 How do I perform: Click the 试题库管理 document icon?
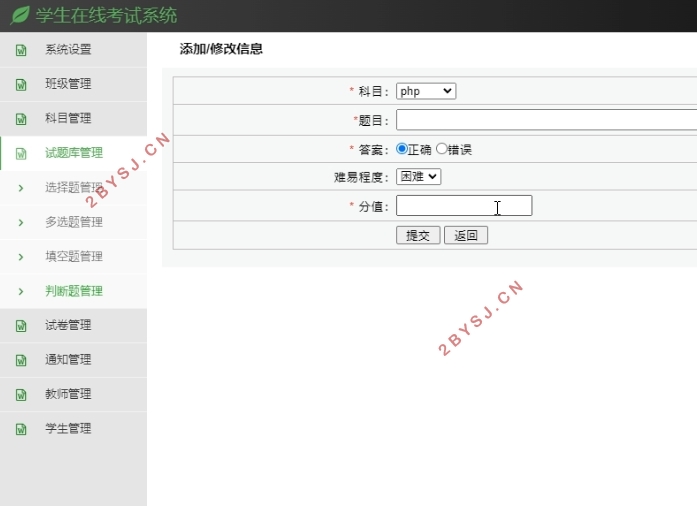[x=21, y=153]
